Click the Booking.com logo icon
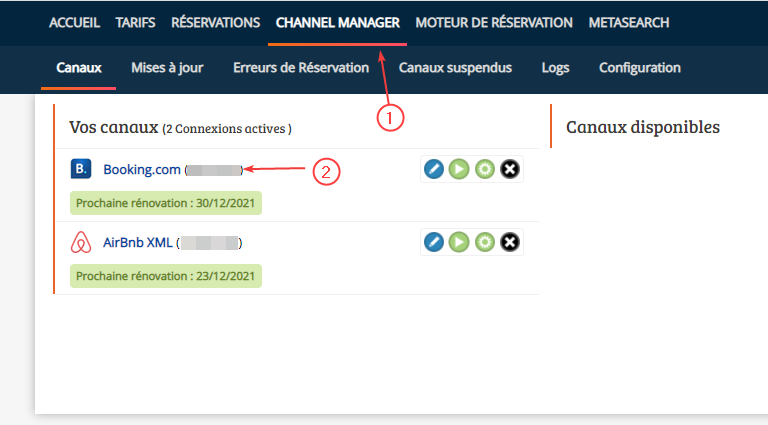 pos(81,169)
